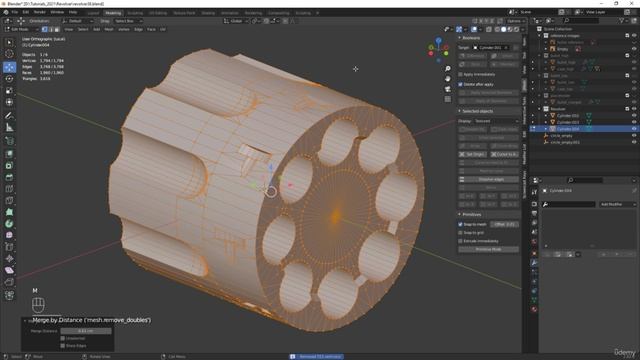Image resolution: width=640 pixels, height=360 pixels.
Task: Toggle Snap to mesh checkbox
Action: coord(460,224)
